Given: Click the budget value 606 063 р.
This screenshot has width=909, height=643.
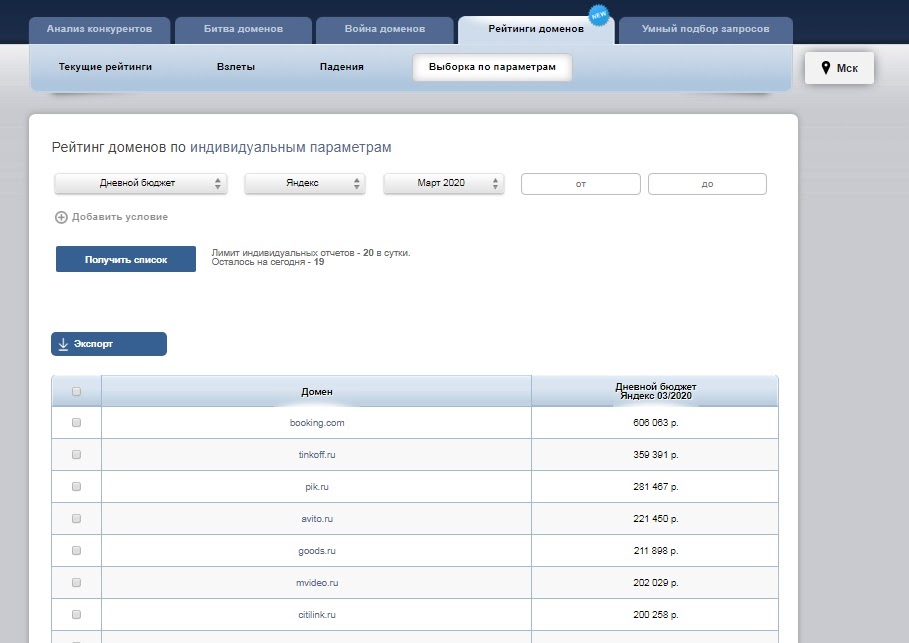Looking at the screenshot, I should [656, 423].
